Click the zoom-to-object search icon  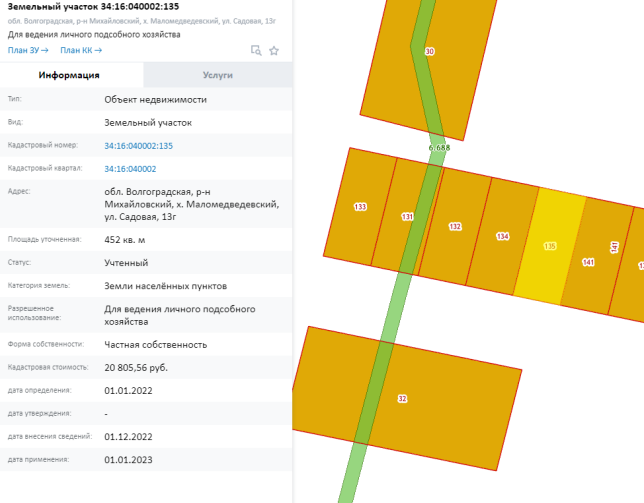click(256, 50)
